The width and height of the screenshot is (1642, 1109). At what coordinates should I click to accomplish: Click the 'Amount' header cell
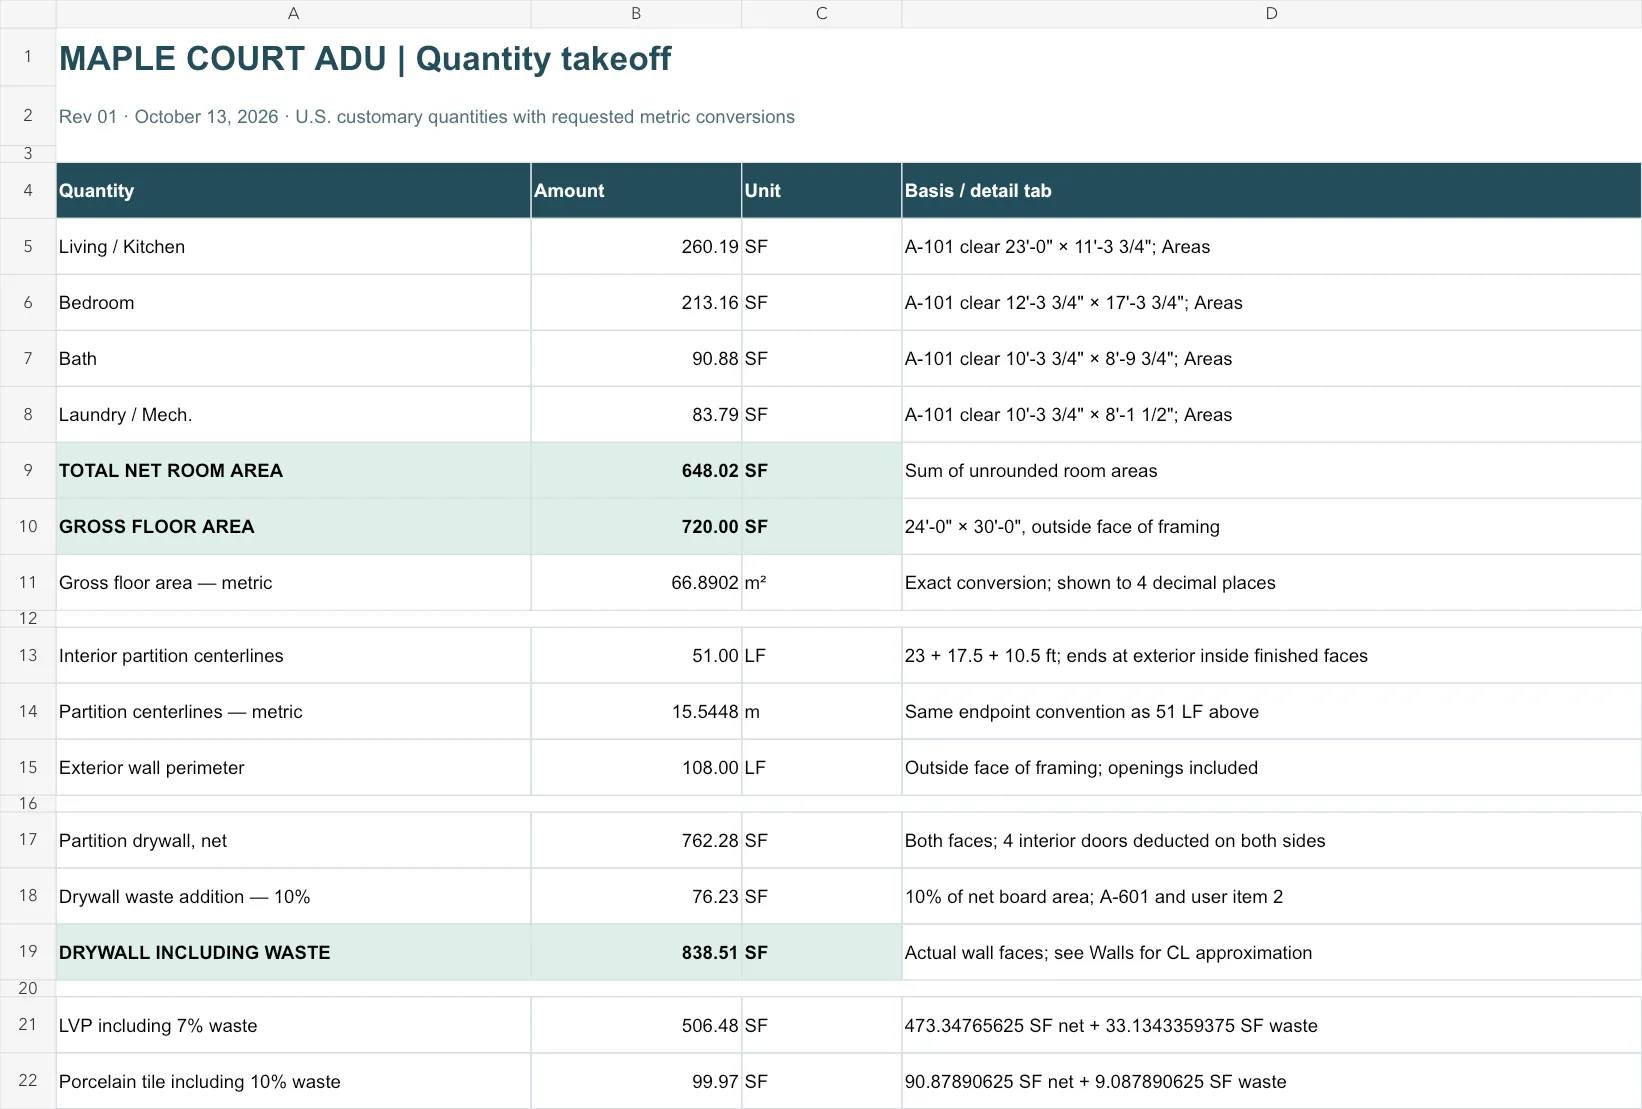636,190
